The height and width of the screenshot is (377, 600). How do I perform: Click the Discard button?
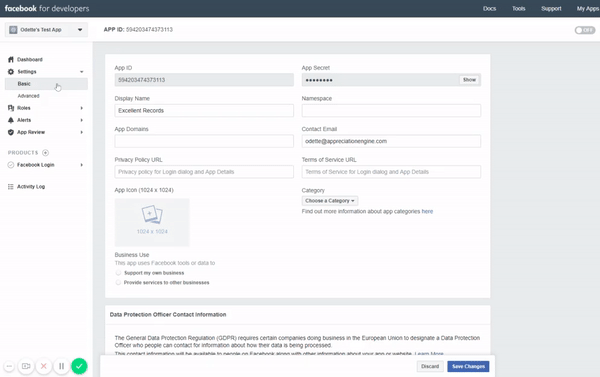tap(430, 366)
